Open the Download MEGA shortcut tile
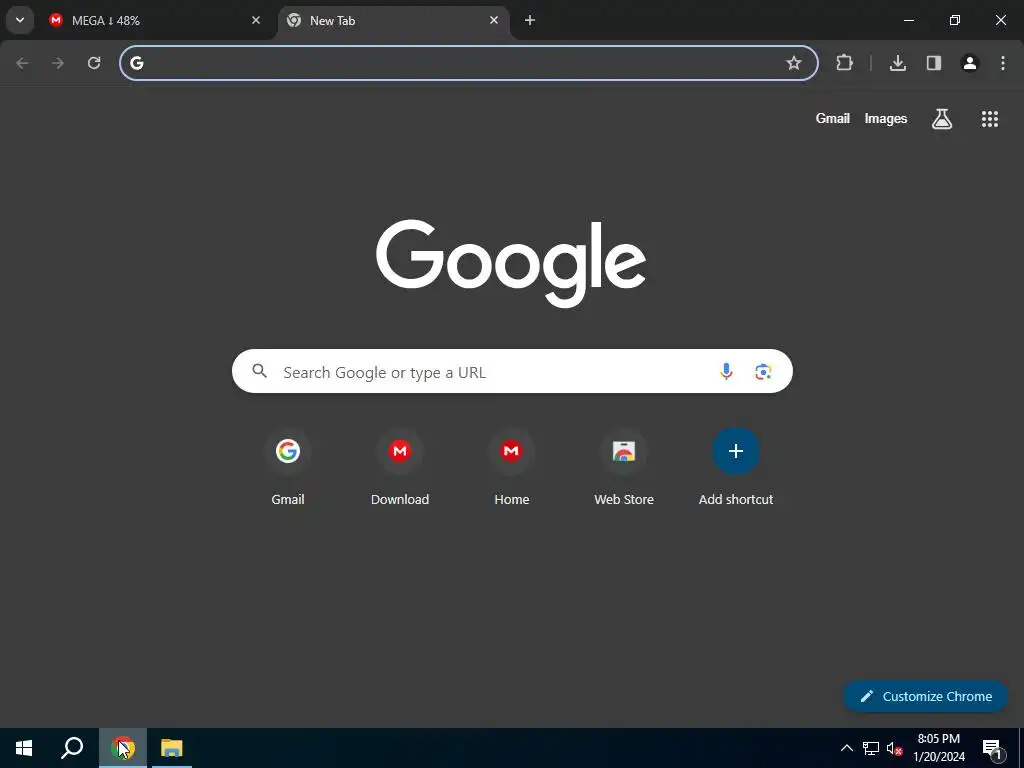The height and width of the screenshot is (768, 1024). pos(400,468)
